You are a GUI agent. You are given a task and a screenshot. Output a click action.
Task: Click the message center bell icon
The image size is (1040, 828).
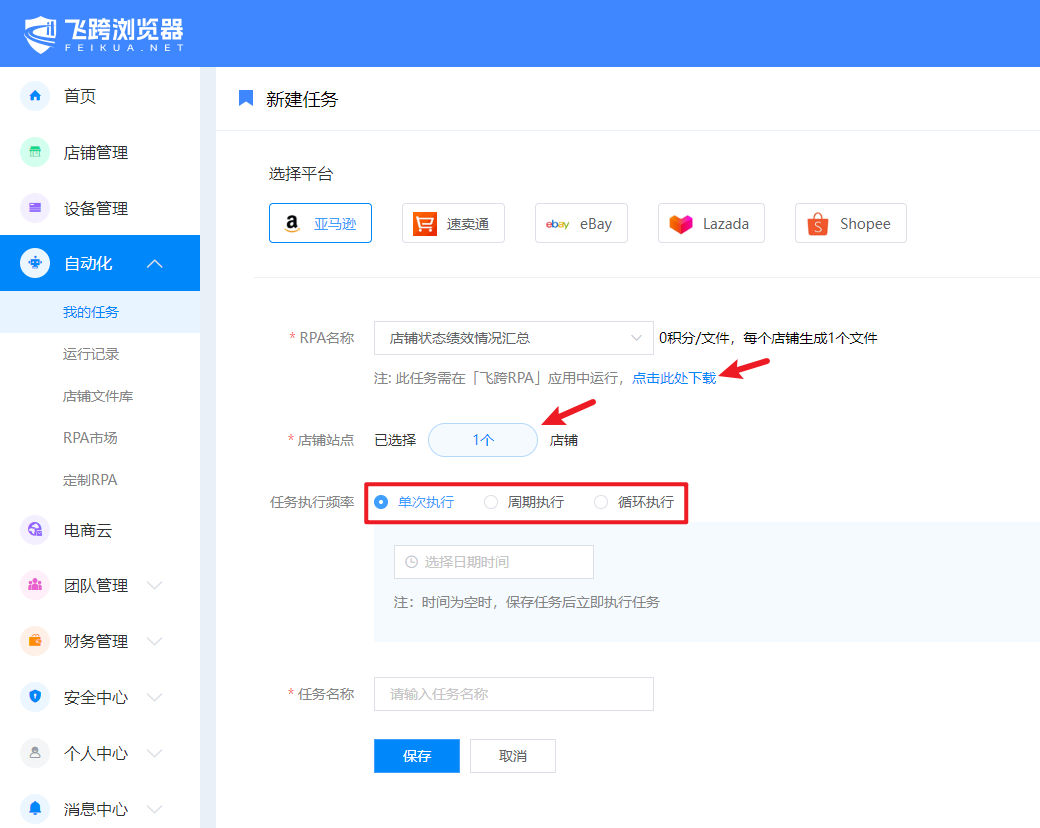(x=35, y=808)
